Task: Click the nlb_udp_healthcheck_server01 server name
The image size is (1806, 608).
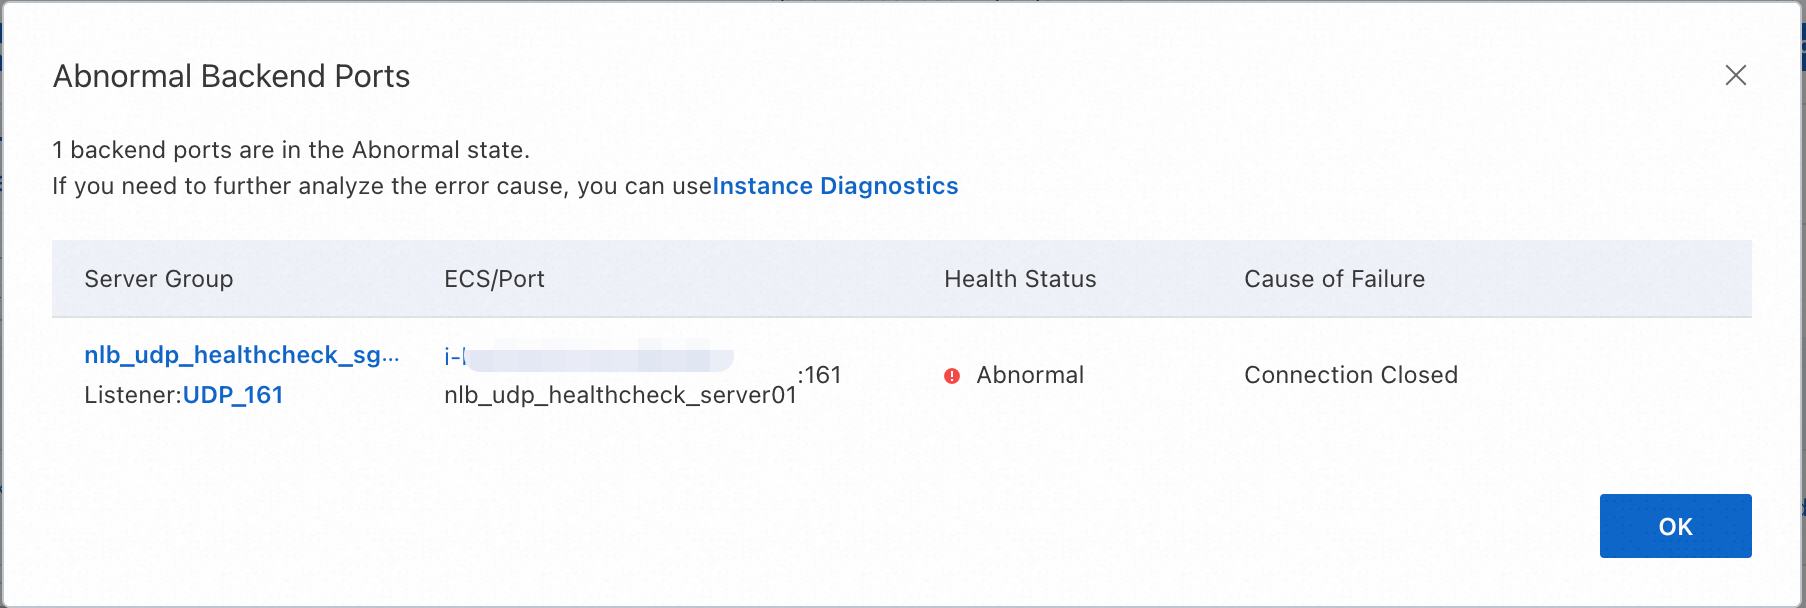Action: [x=620, y=395]
